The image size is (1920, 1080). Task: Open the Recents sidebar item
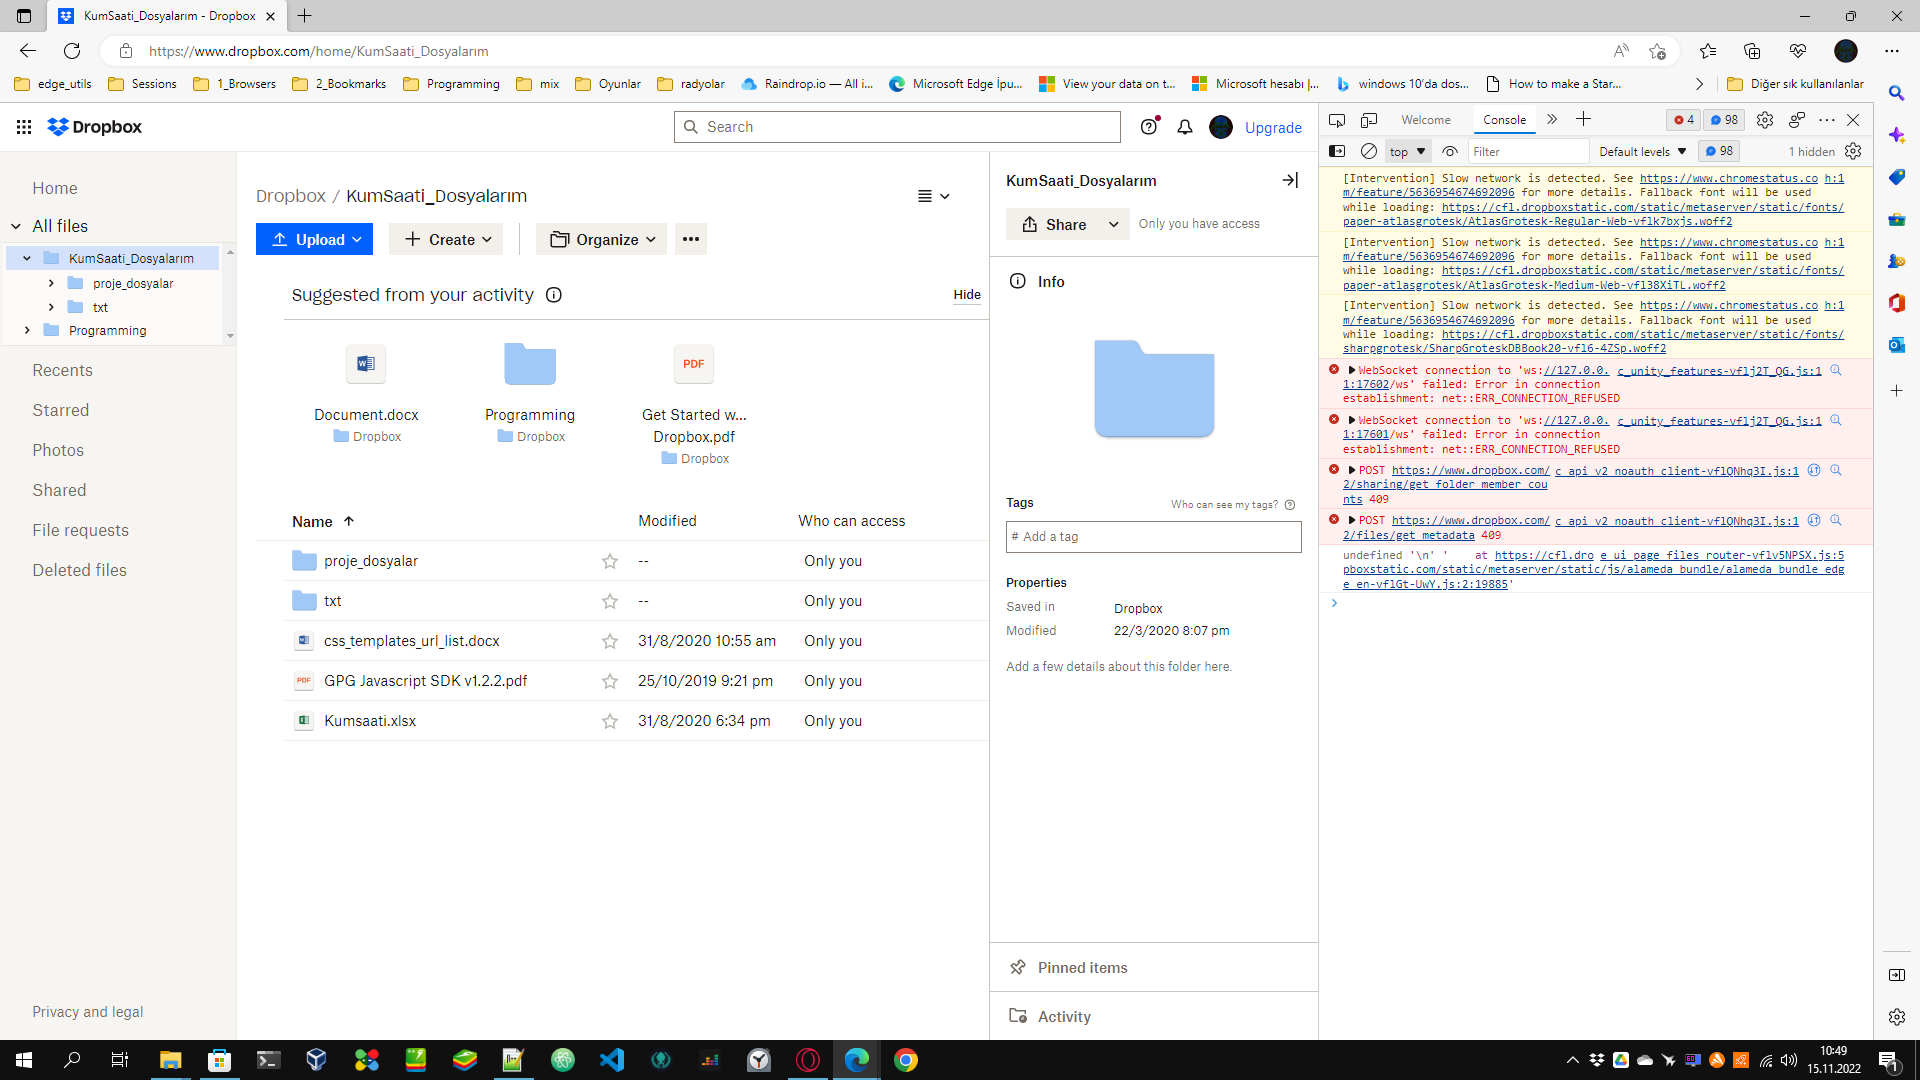[x=62, y=370]
